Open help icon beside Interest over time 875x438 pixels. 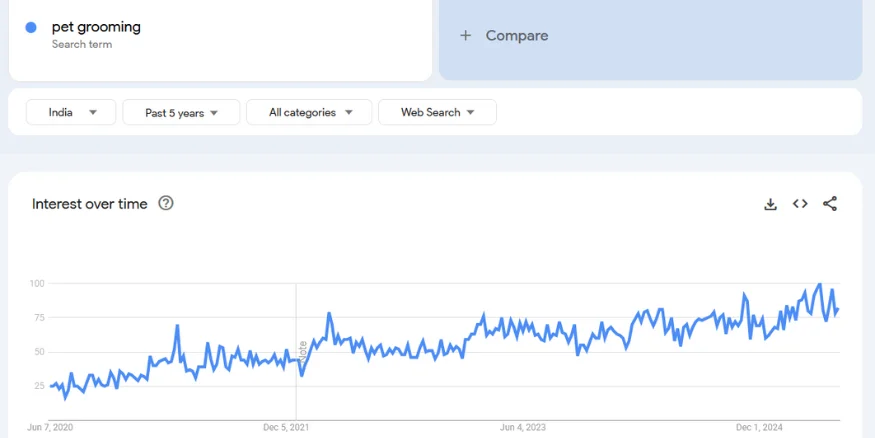[166, 204]
